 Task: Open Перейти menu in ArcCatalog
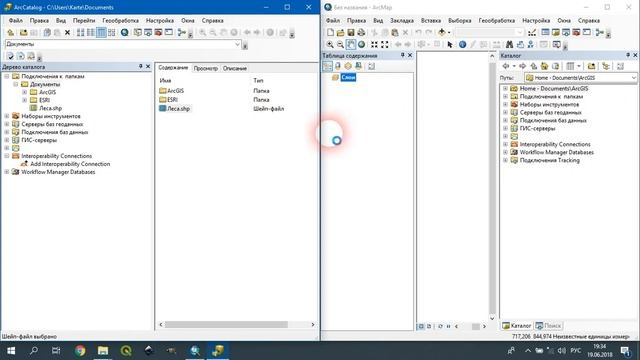click(x=84, y=20)
